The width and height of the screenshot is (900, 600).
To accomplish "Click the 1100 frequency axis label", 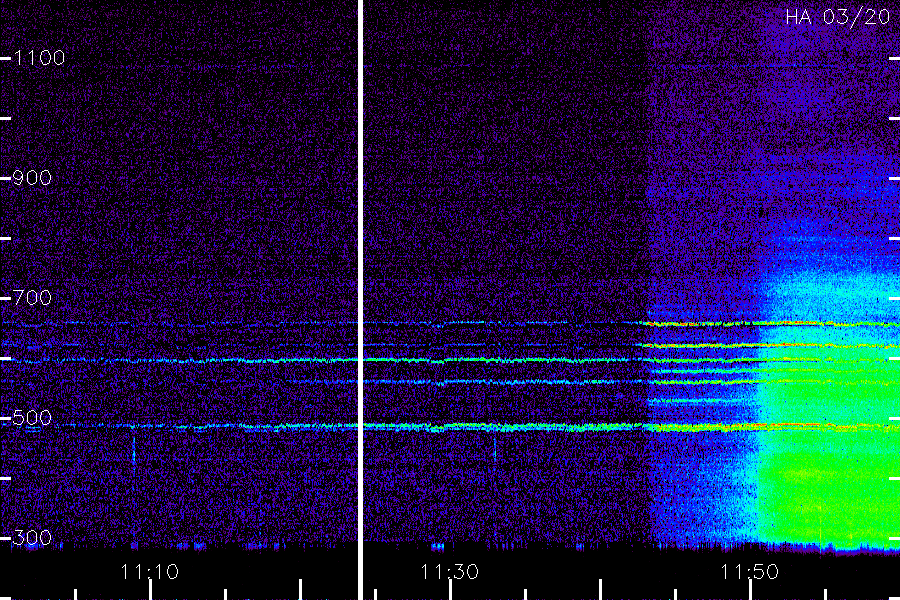I will (x=39, y=58).
